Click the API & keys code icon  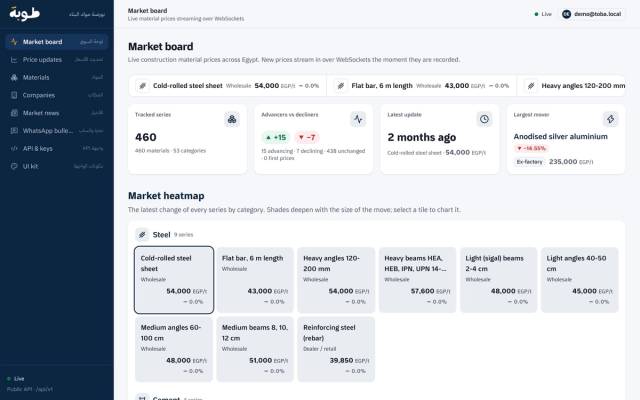tap(14, 149)
